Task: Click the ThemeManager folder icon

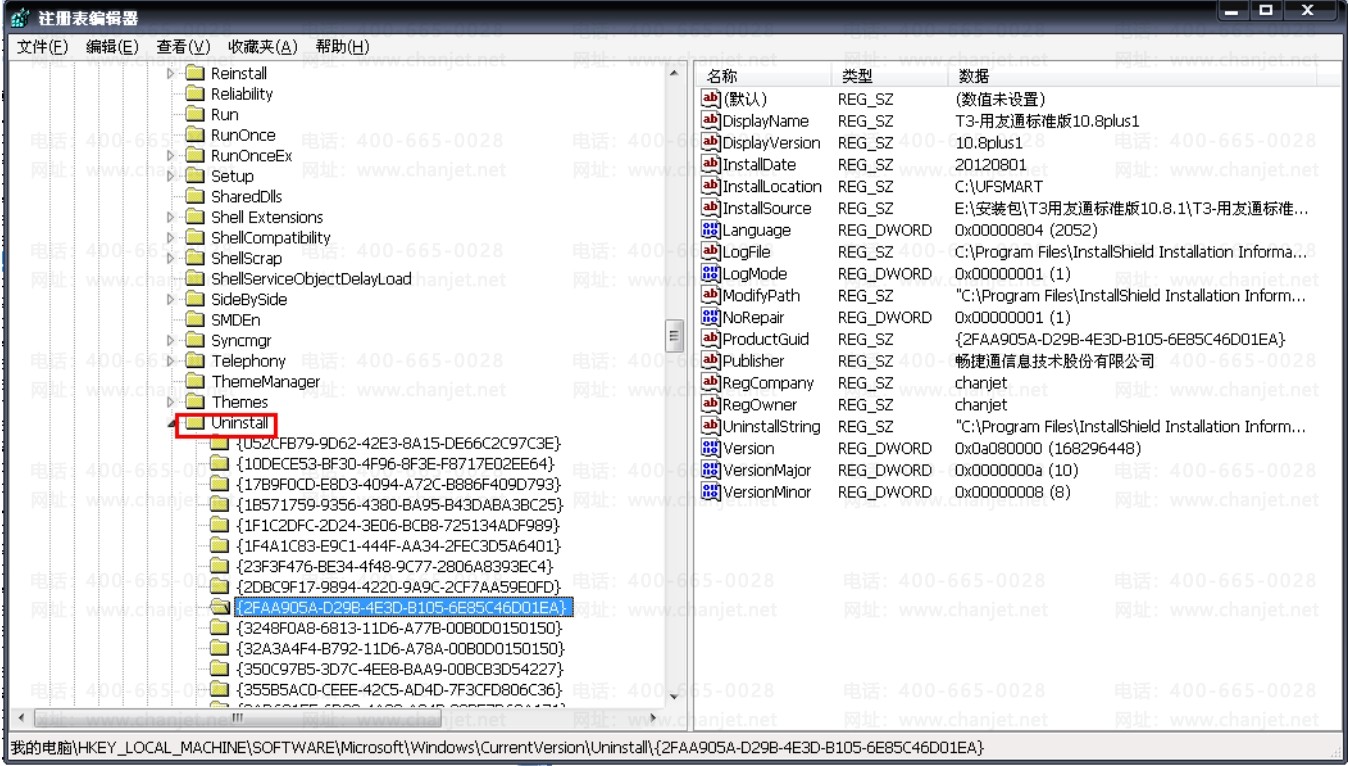Action: click(196, 381)
